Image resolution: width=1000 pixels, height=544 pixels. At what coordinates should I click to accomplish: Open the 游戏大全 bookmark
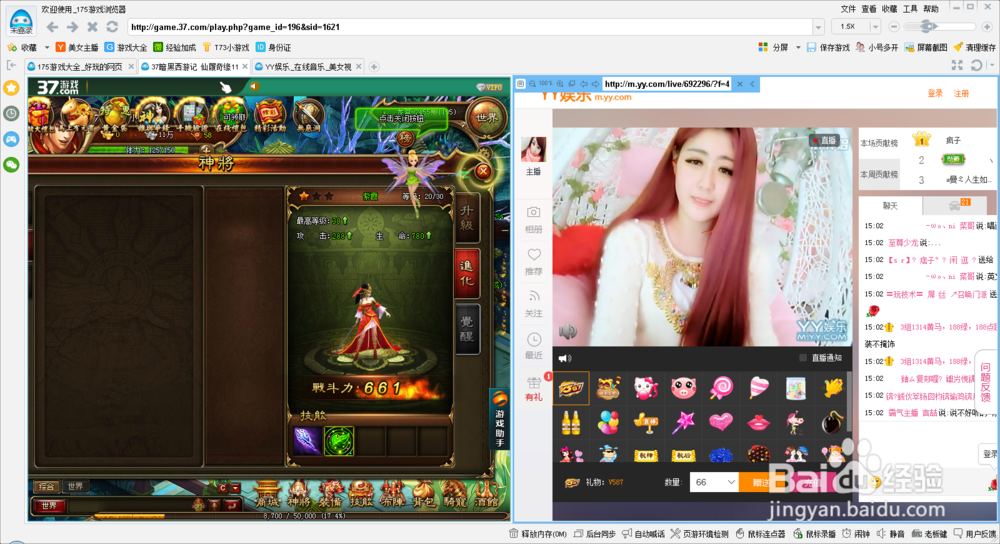[x=126, y=47]
